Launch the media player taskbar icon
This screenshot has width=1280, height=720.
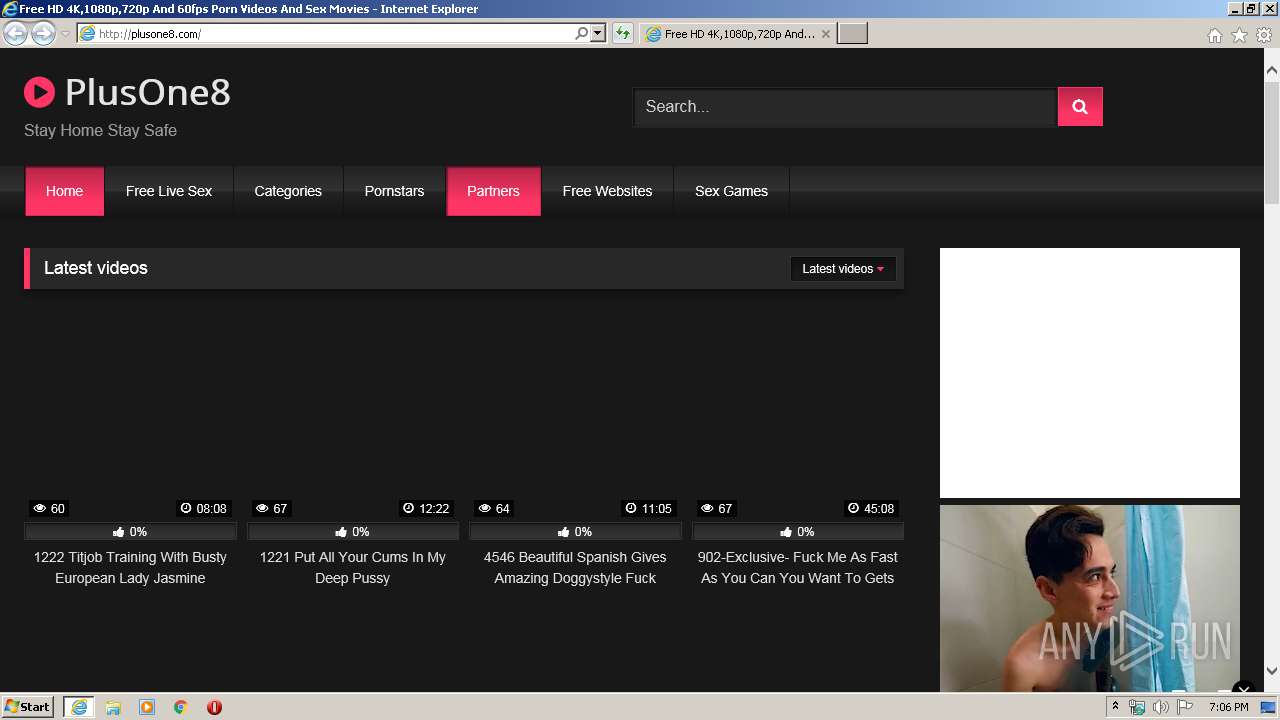tap(147, 707)
